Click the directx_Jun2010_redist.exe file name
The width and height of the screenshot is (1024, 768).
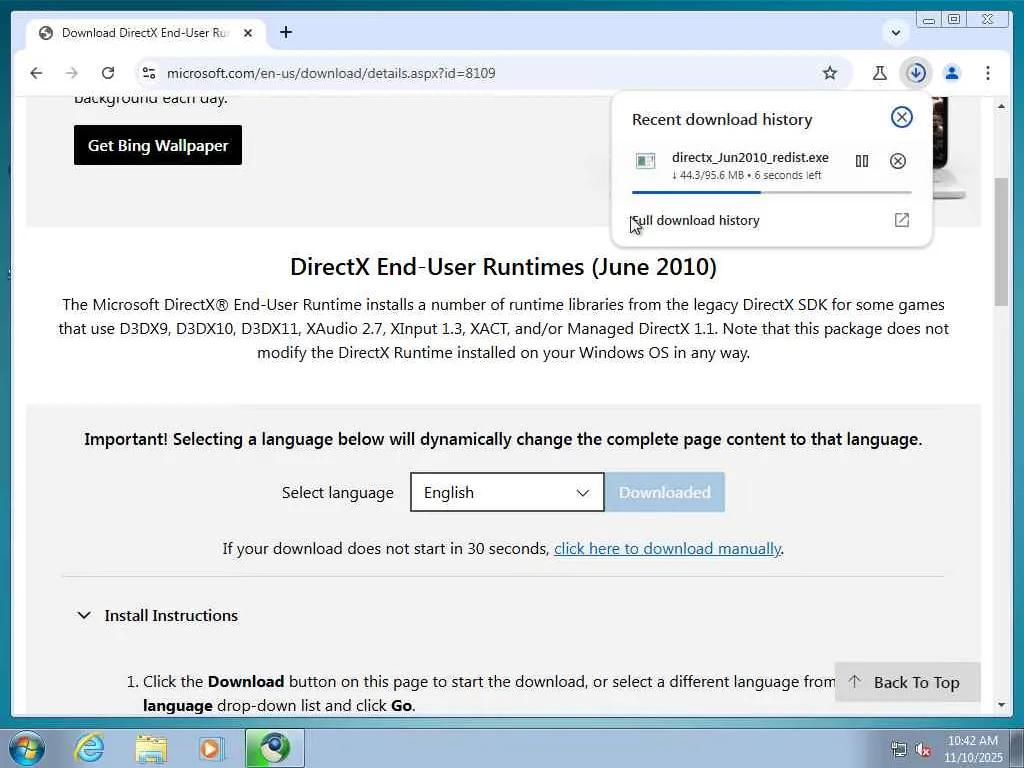750,157
